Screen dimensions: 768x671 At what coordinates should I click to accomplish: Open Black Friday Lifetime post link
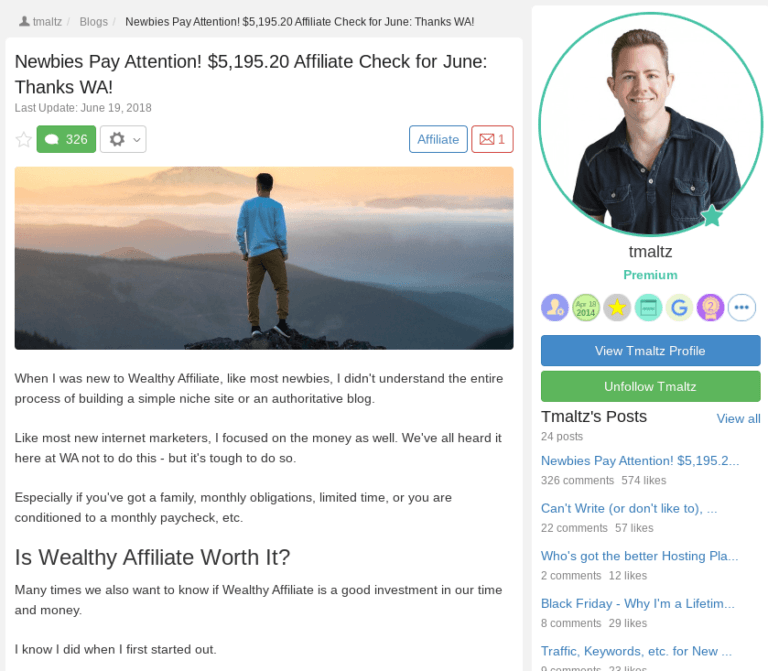click(x=638, y=603)
